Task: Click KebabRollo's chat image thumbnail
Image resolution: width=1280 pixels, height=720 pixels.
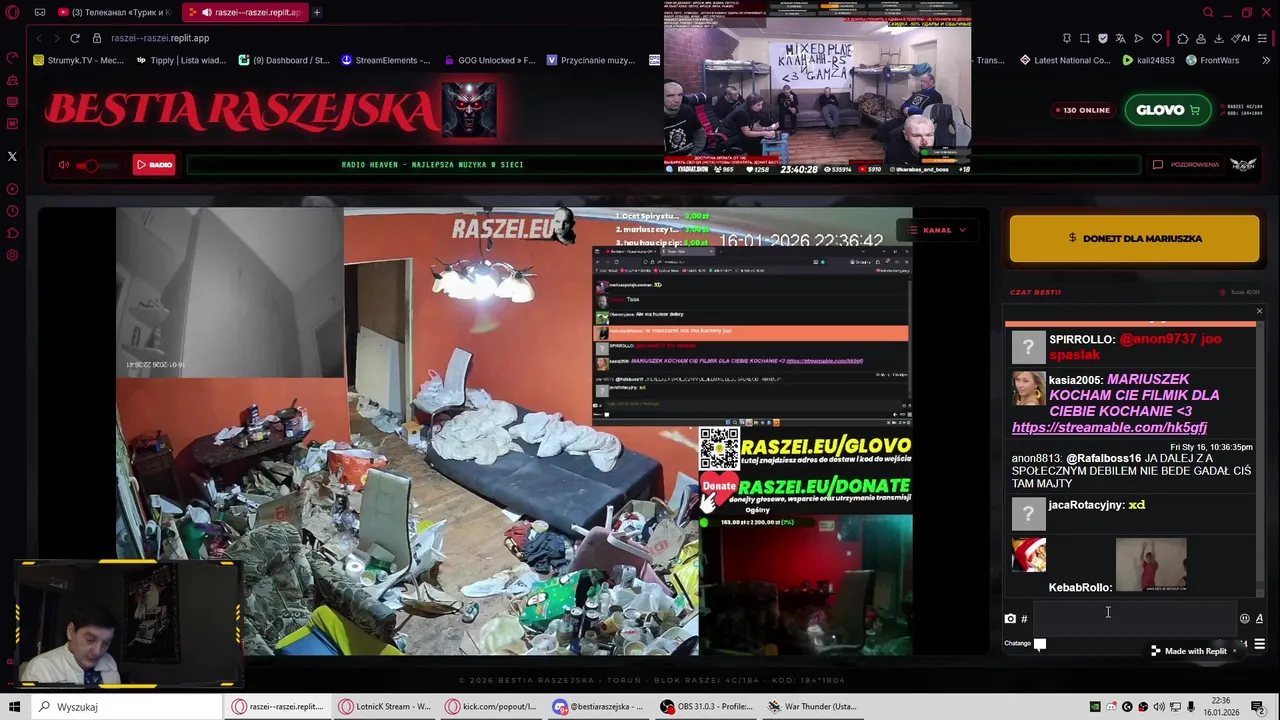Action: (1151, 565)
